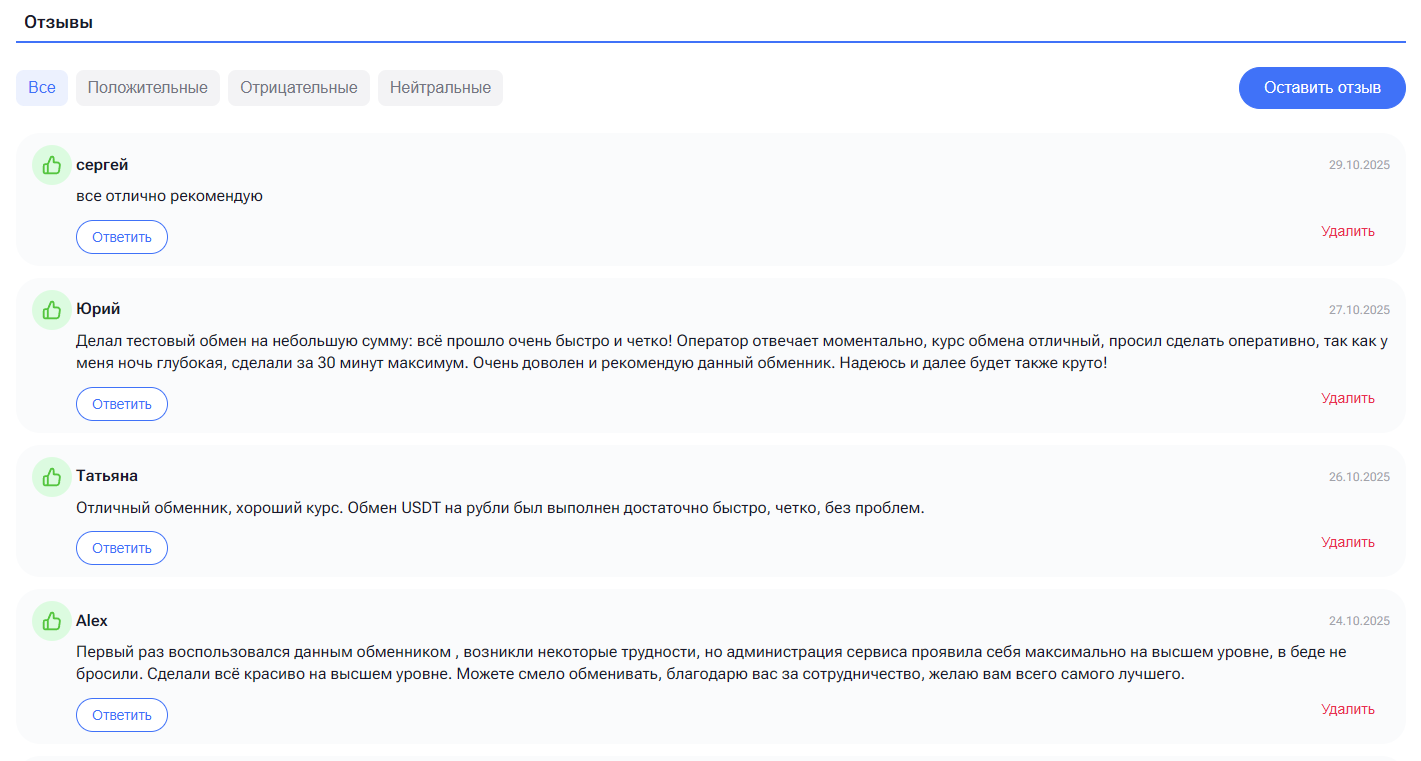Delete сергей's review using Удалить
Image resolution: width=1421 pixels, height=761 pixels.
1347,231
